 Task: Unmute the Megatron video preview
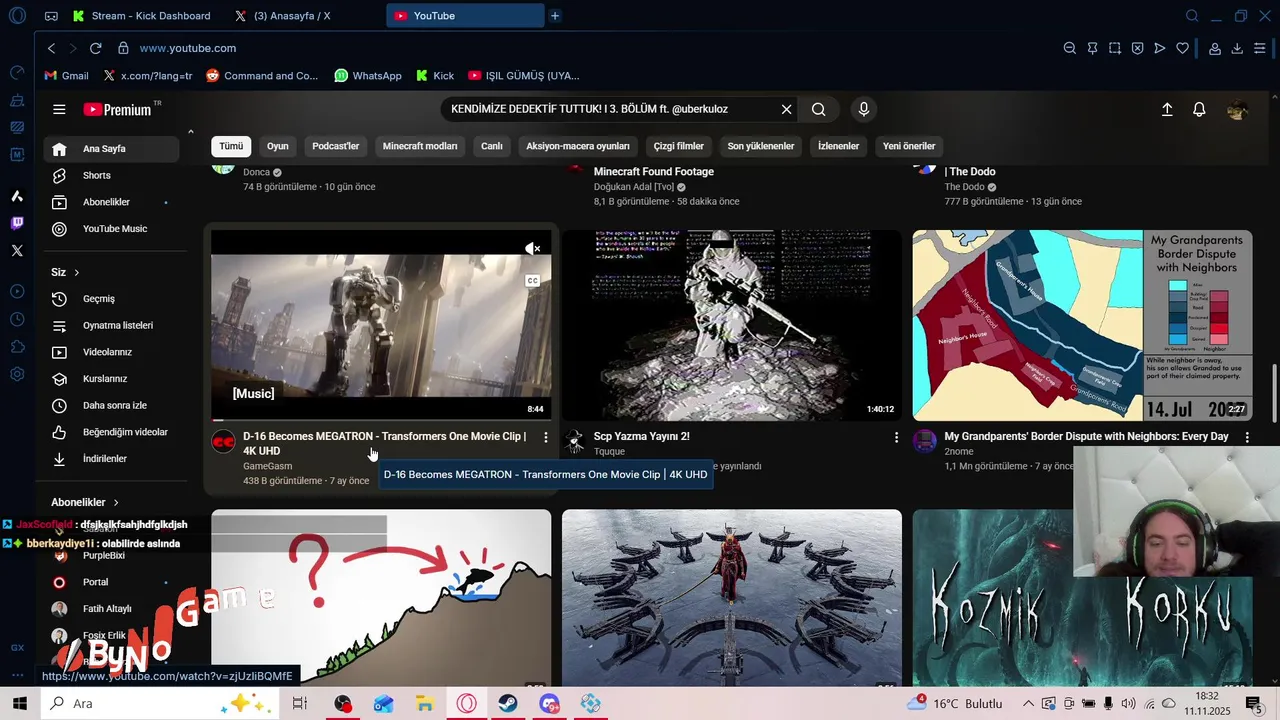tap(533, 249)
